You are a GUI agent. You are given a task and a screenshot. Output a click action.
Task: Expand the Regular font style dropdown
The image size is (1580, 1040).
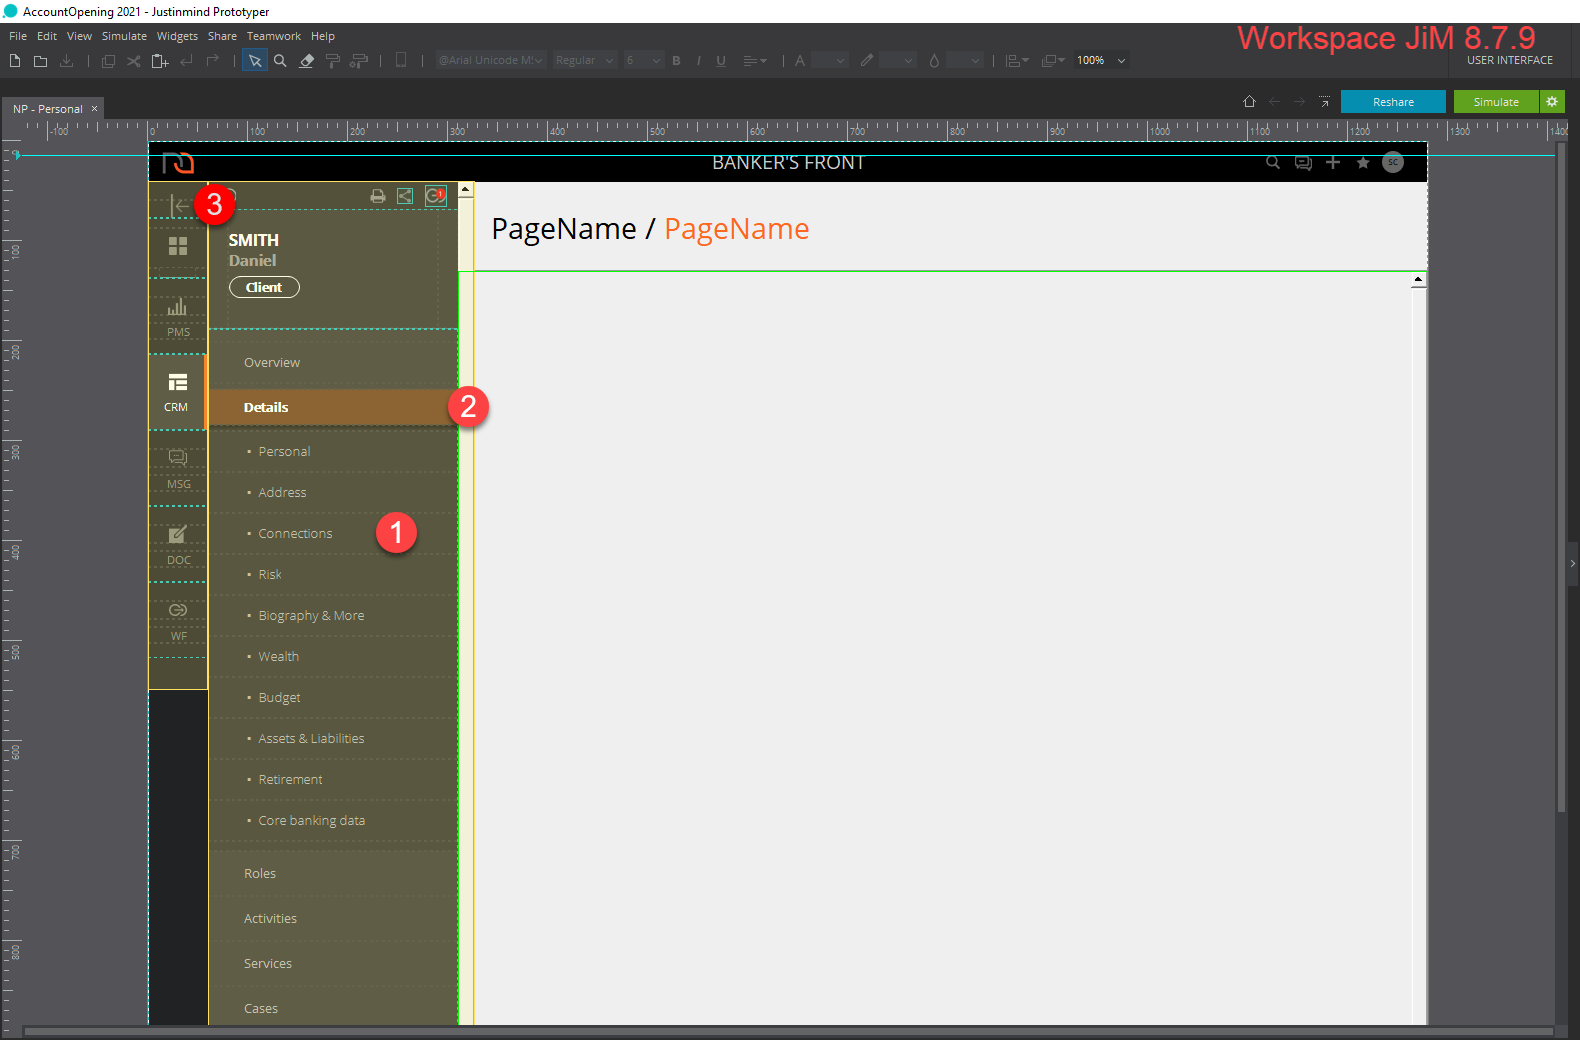(584, 61)
